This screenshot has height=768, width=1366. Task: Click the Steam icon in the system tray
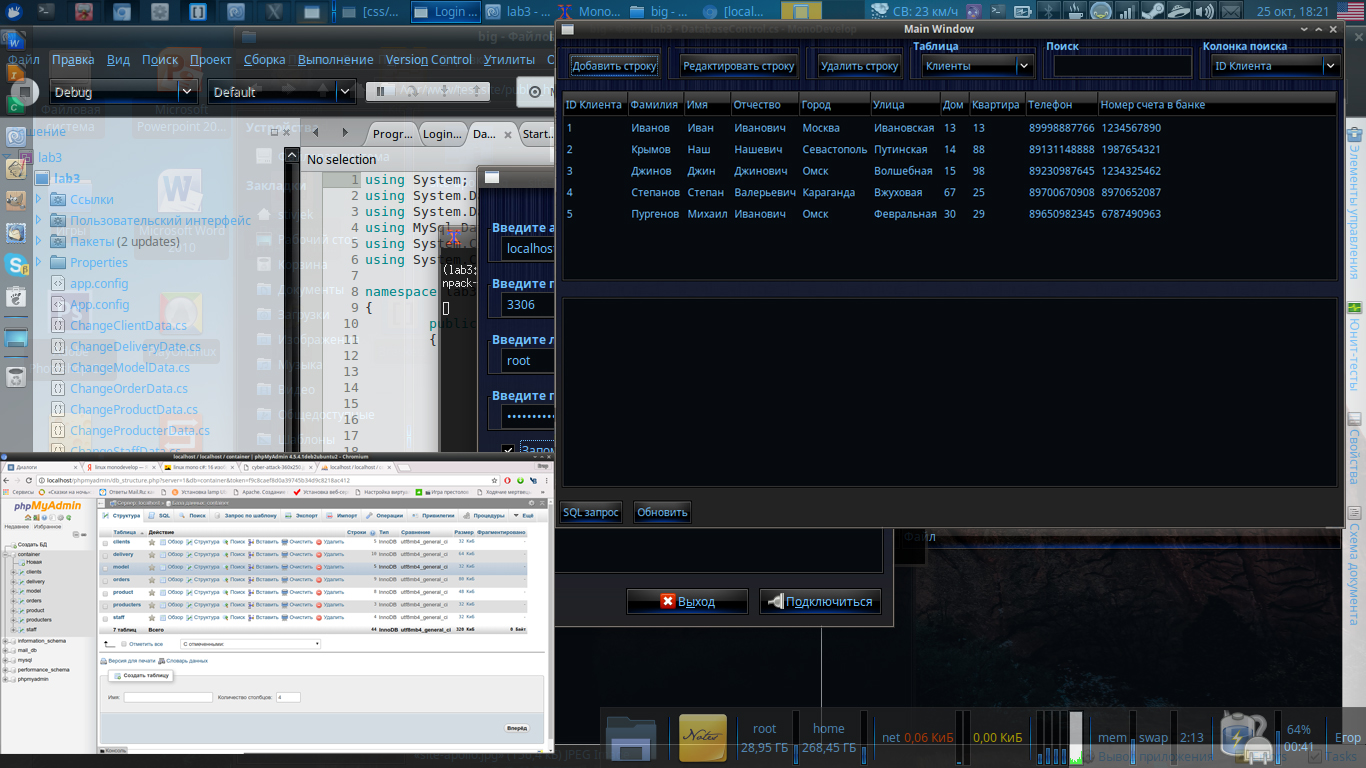click(1153, 12)
